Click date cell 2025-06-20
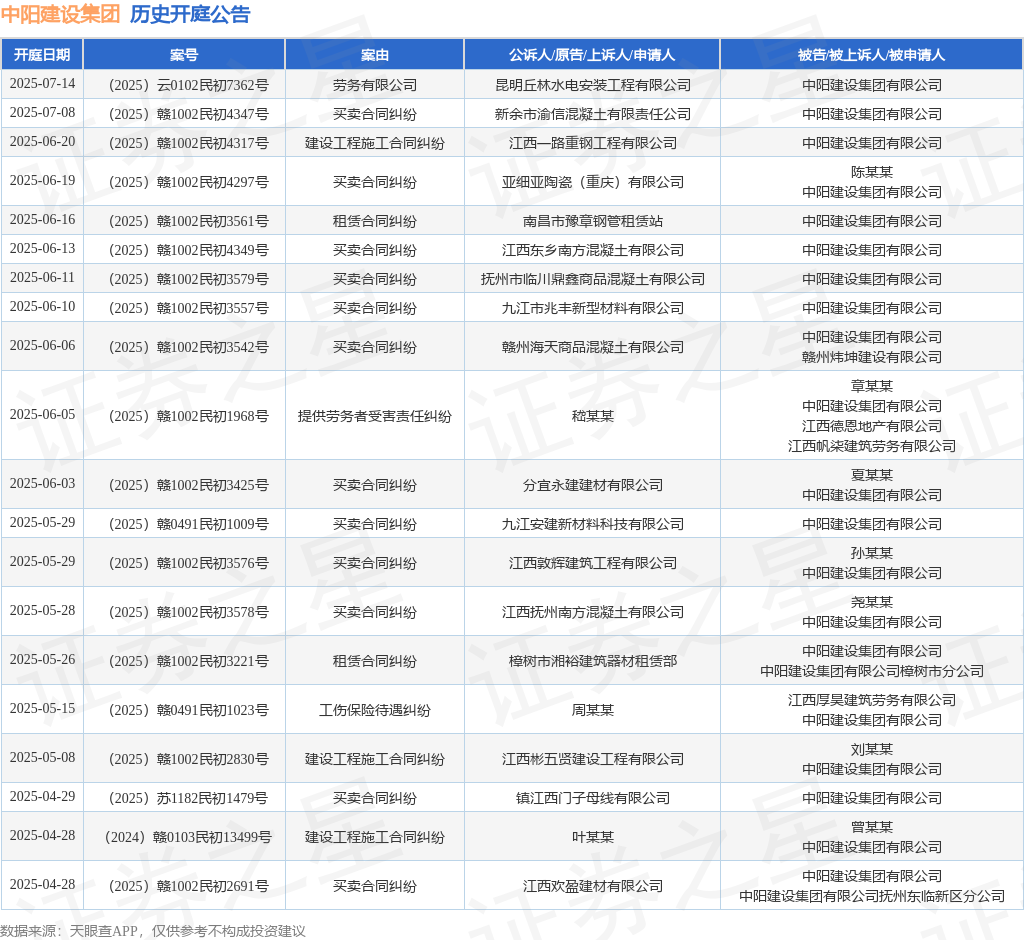The image size is (1024, 940). (x=42, y=142)
